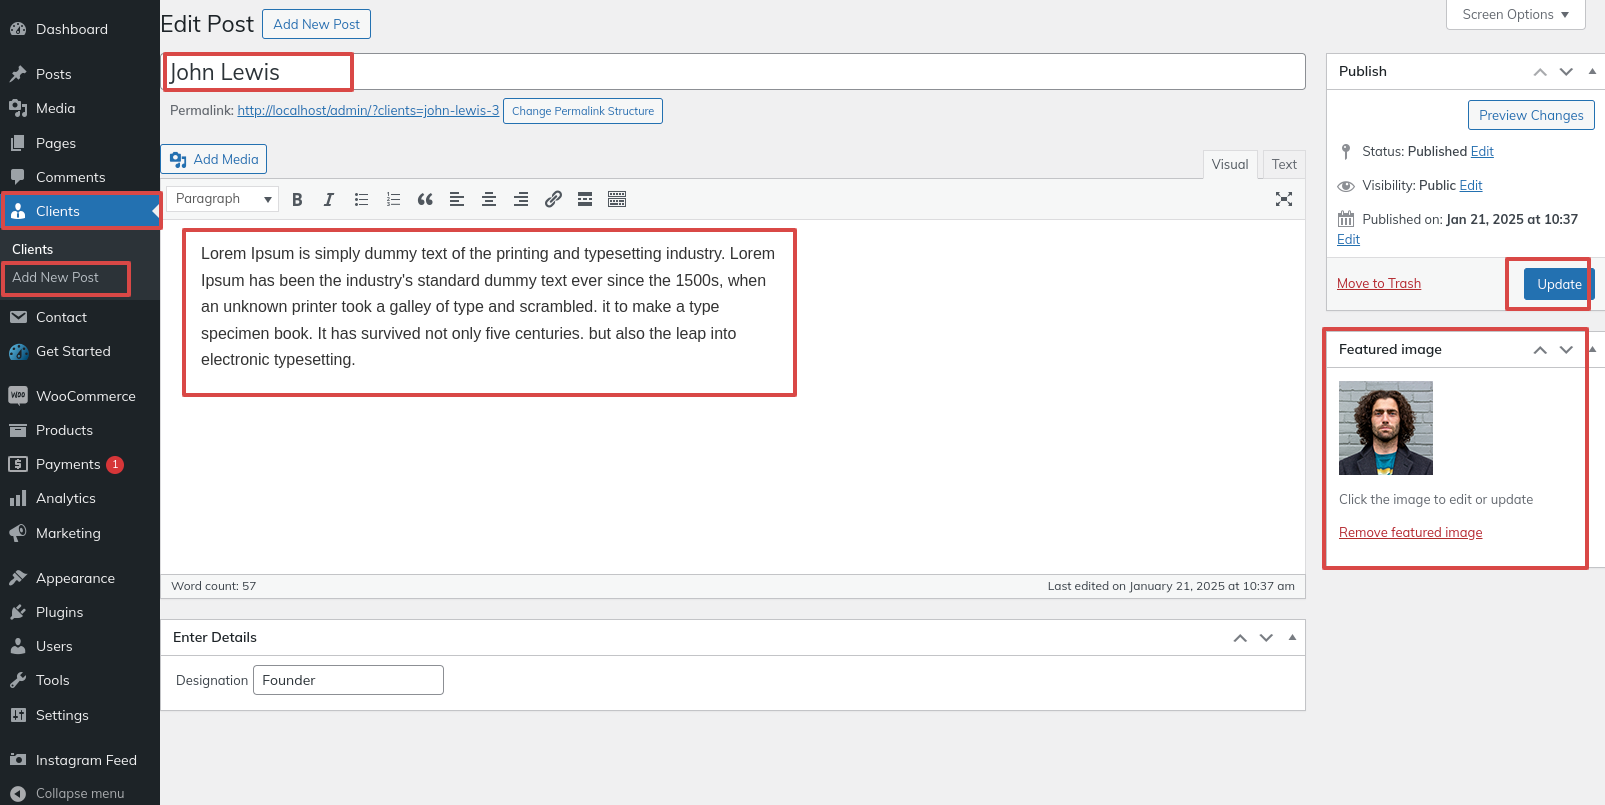The image size is (1605, 805).
Task: Insert or edit a link
Action: tap(553, 199)
